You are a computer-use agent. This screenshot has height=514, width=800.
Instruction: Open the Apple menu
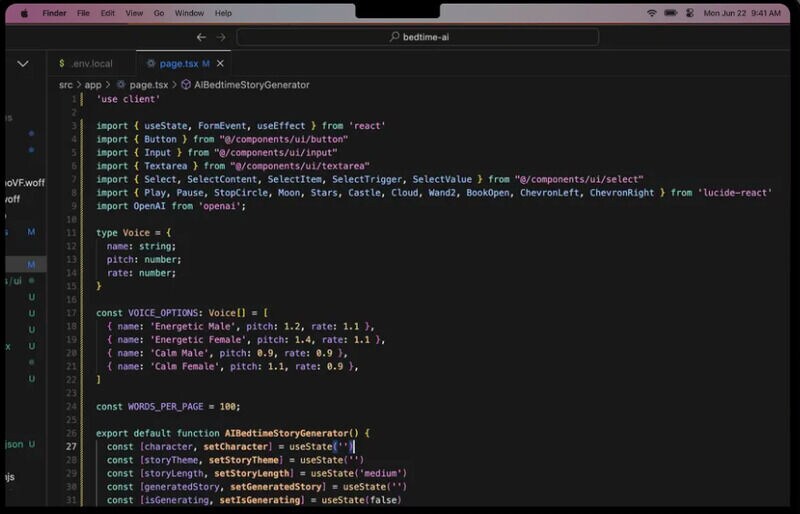(x=24, y=13)
